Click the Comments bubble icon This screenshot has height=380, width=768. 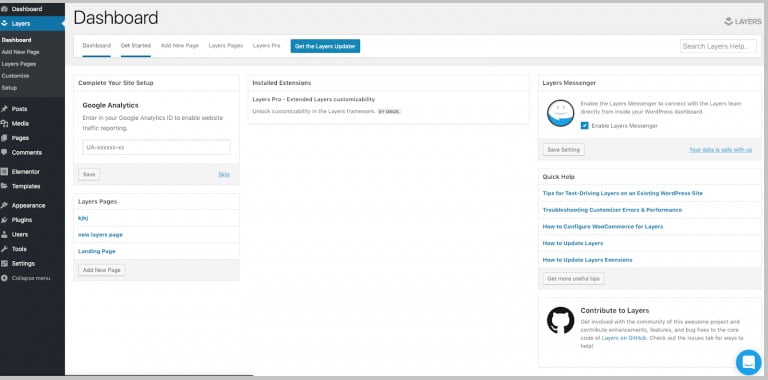tap(4, 152)
